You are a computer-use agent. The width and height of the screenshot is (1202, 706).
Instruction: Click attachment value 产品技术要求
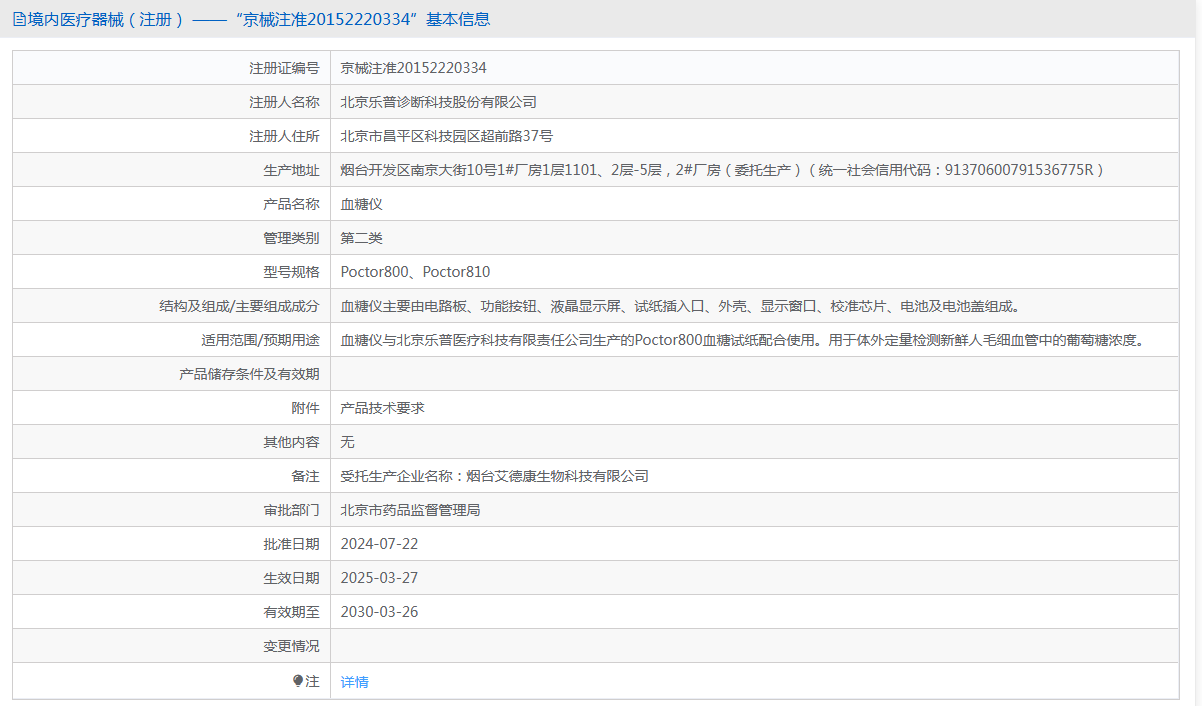coord(383,408)
